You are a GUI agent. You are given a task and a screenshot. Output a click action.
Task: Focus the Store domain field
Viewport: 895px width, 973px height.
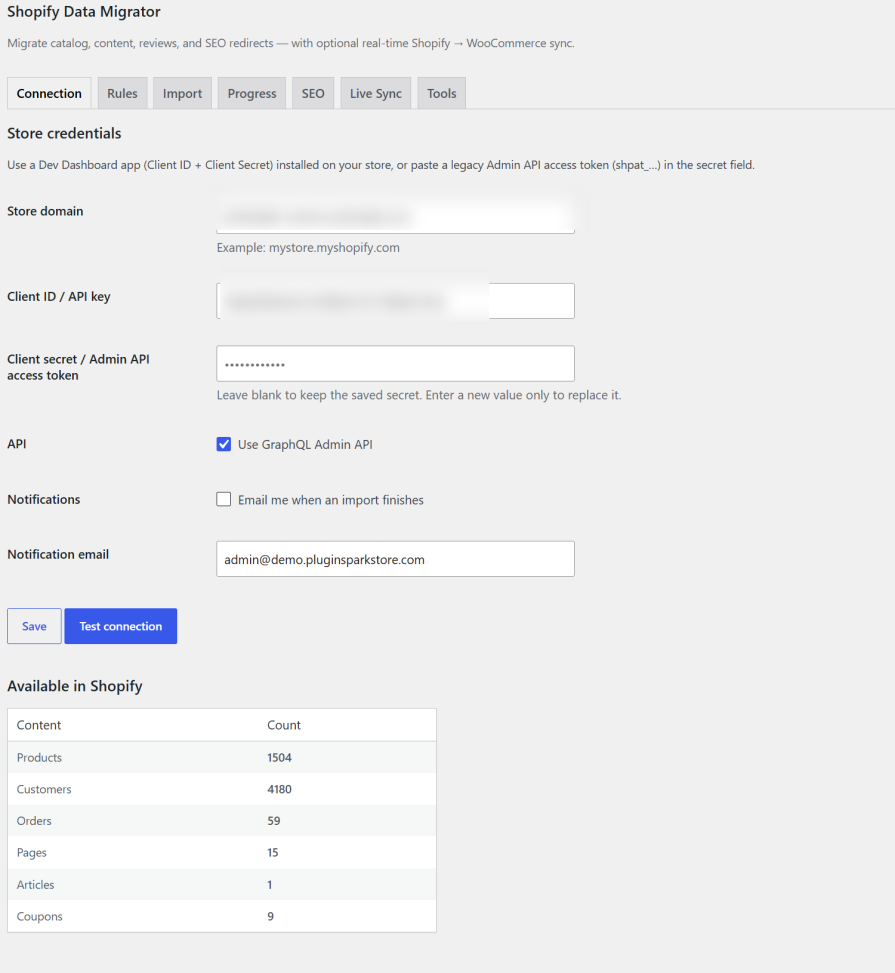pyautogui.click(x=395, y=216)
